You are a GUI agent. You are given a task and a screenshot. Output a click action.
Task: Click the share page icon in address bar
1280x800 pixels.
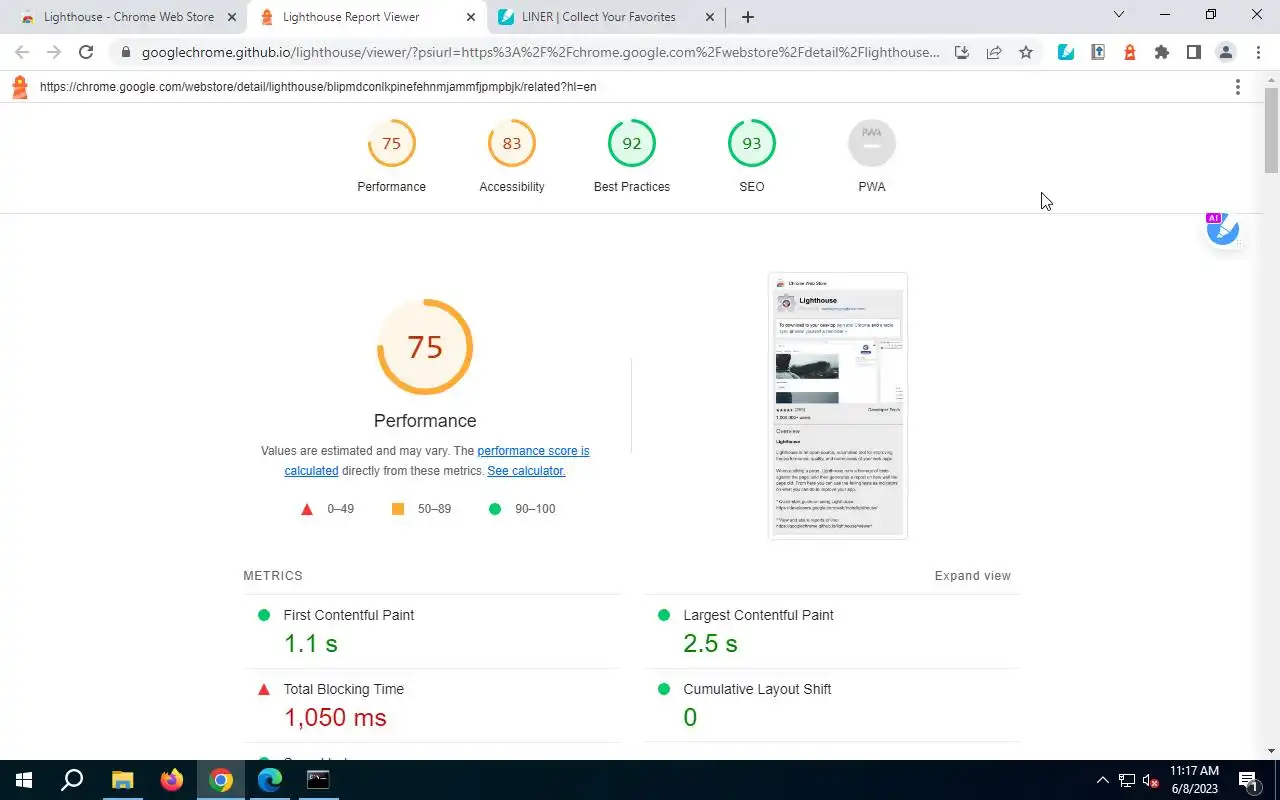(994, 52)
